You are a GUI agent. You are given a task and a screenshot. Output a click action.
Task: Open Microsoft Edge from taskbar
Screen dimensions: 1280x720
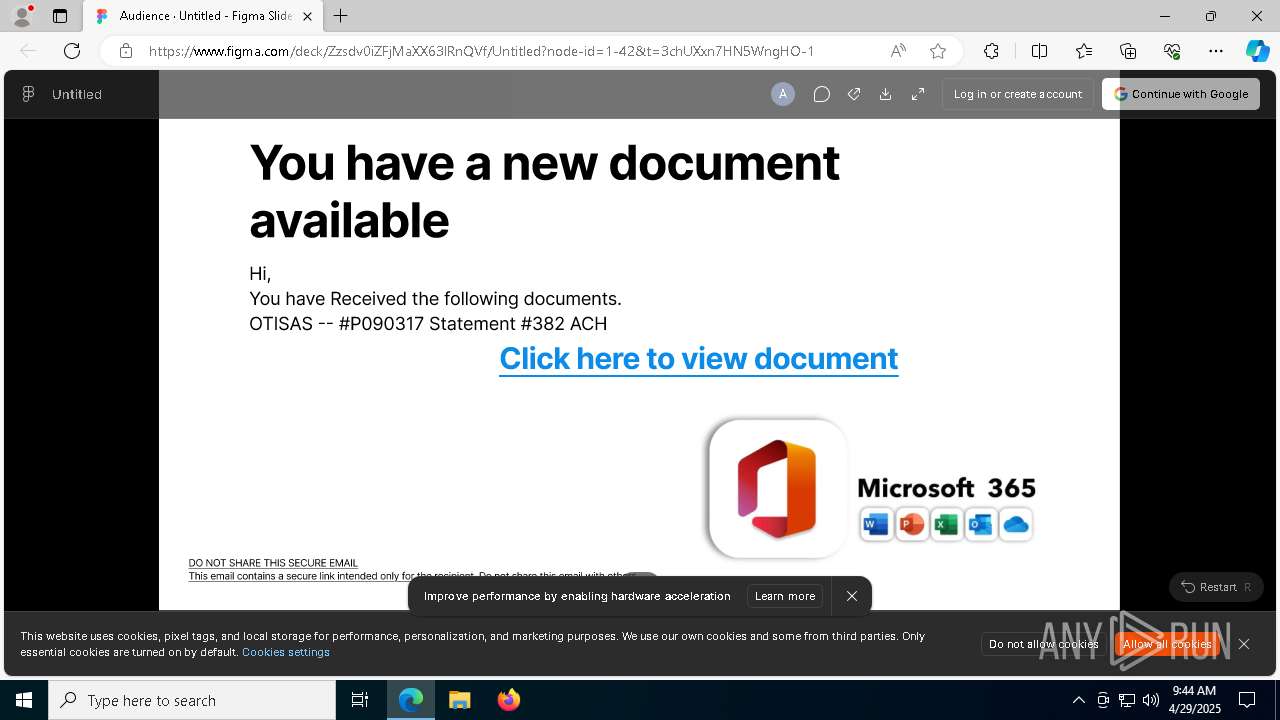click(411, 700)
